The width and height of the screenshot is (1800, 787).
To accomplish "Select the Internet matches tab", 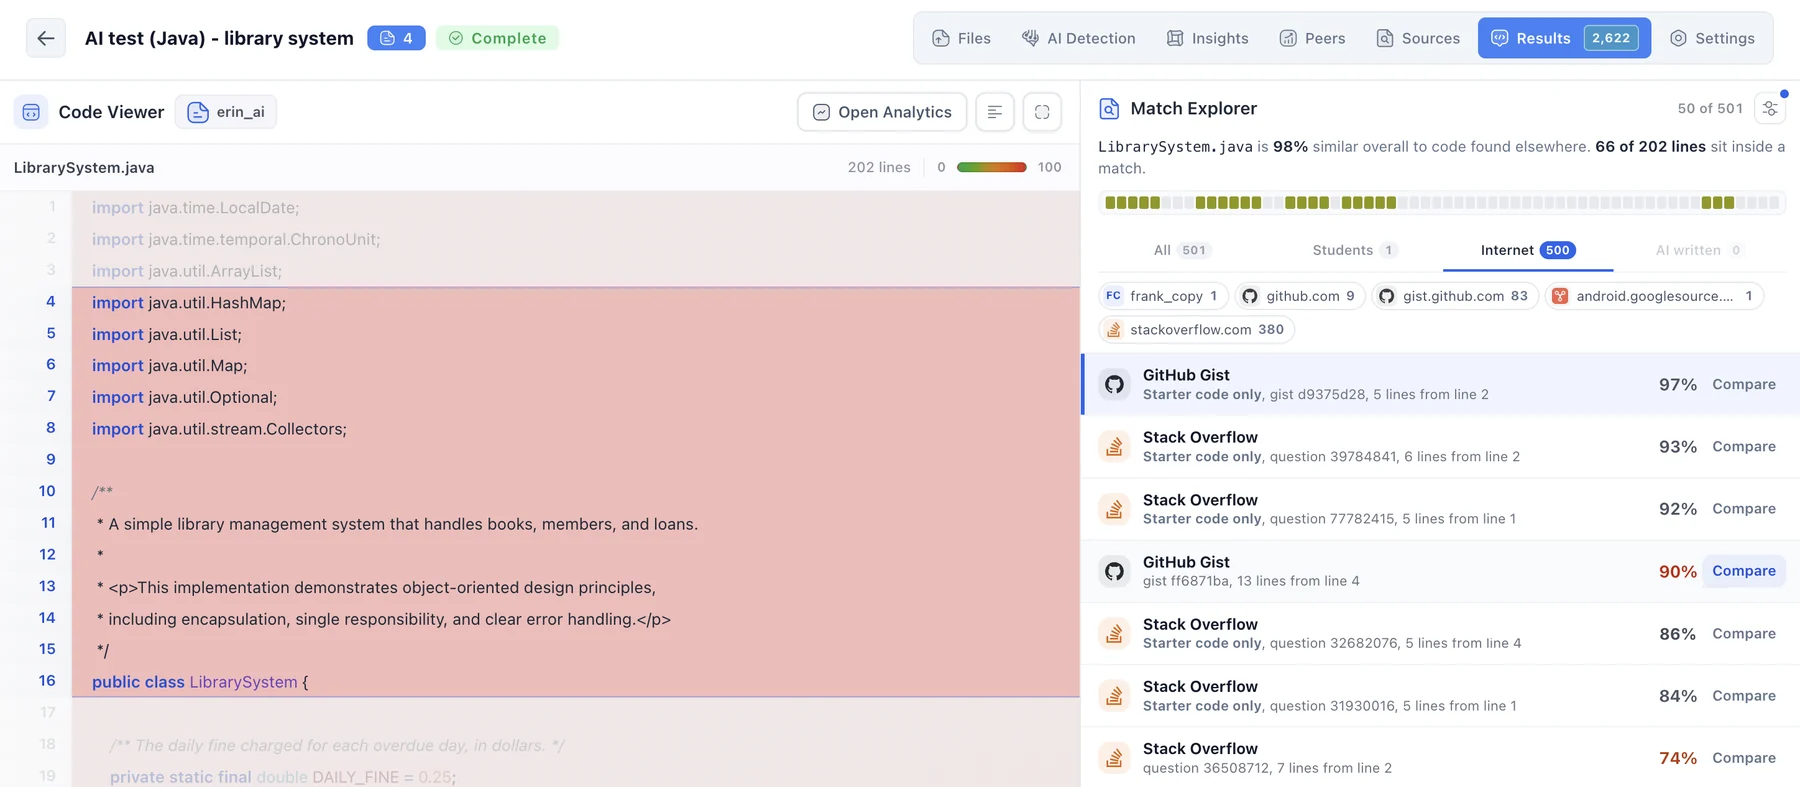I will 1528,250.
